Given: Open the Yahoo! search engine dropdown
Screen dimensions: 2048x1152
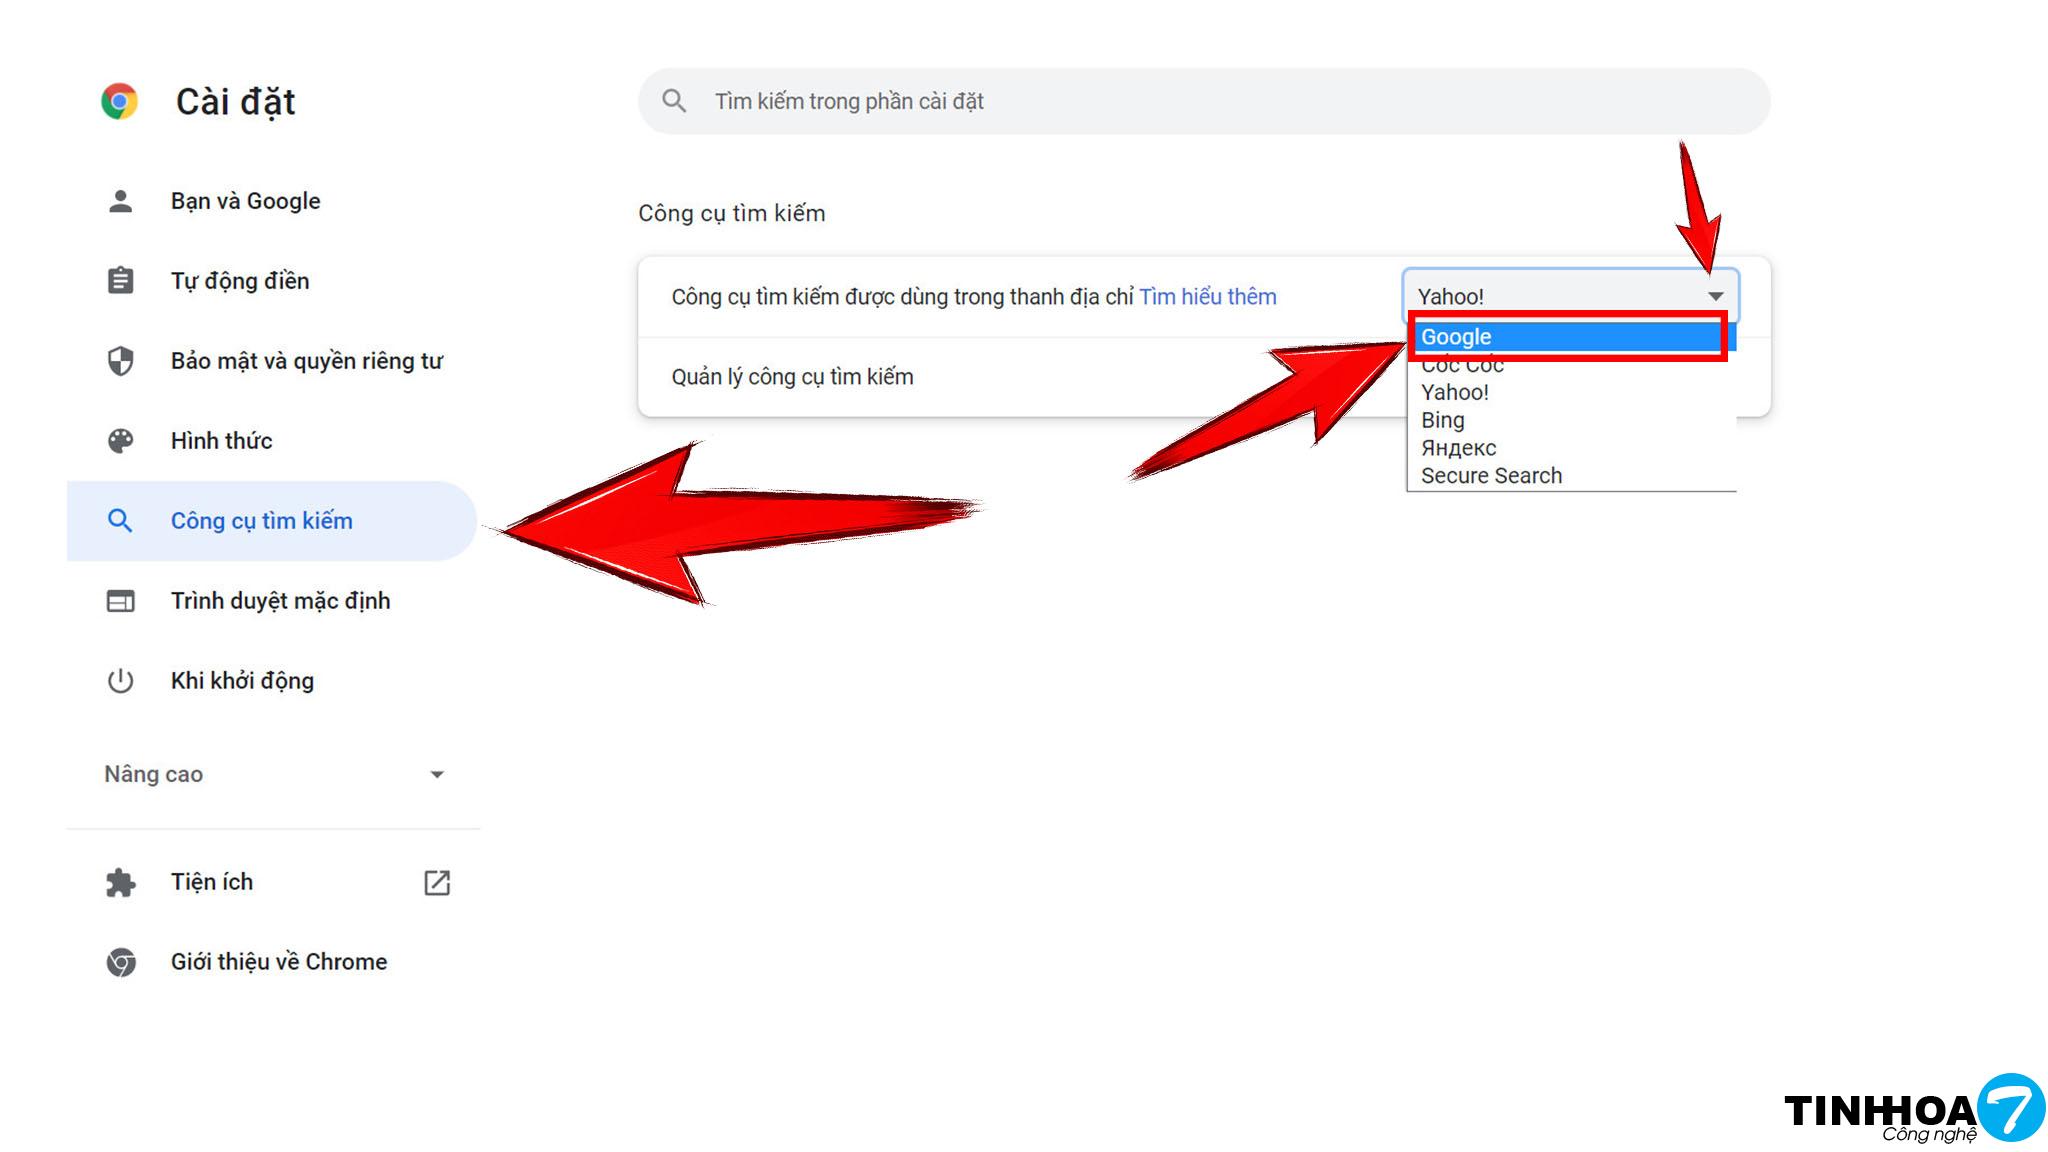Looking at the screenshot, I should [1570, 296].
